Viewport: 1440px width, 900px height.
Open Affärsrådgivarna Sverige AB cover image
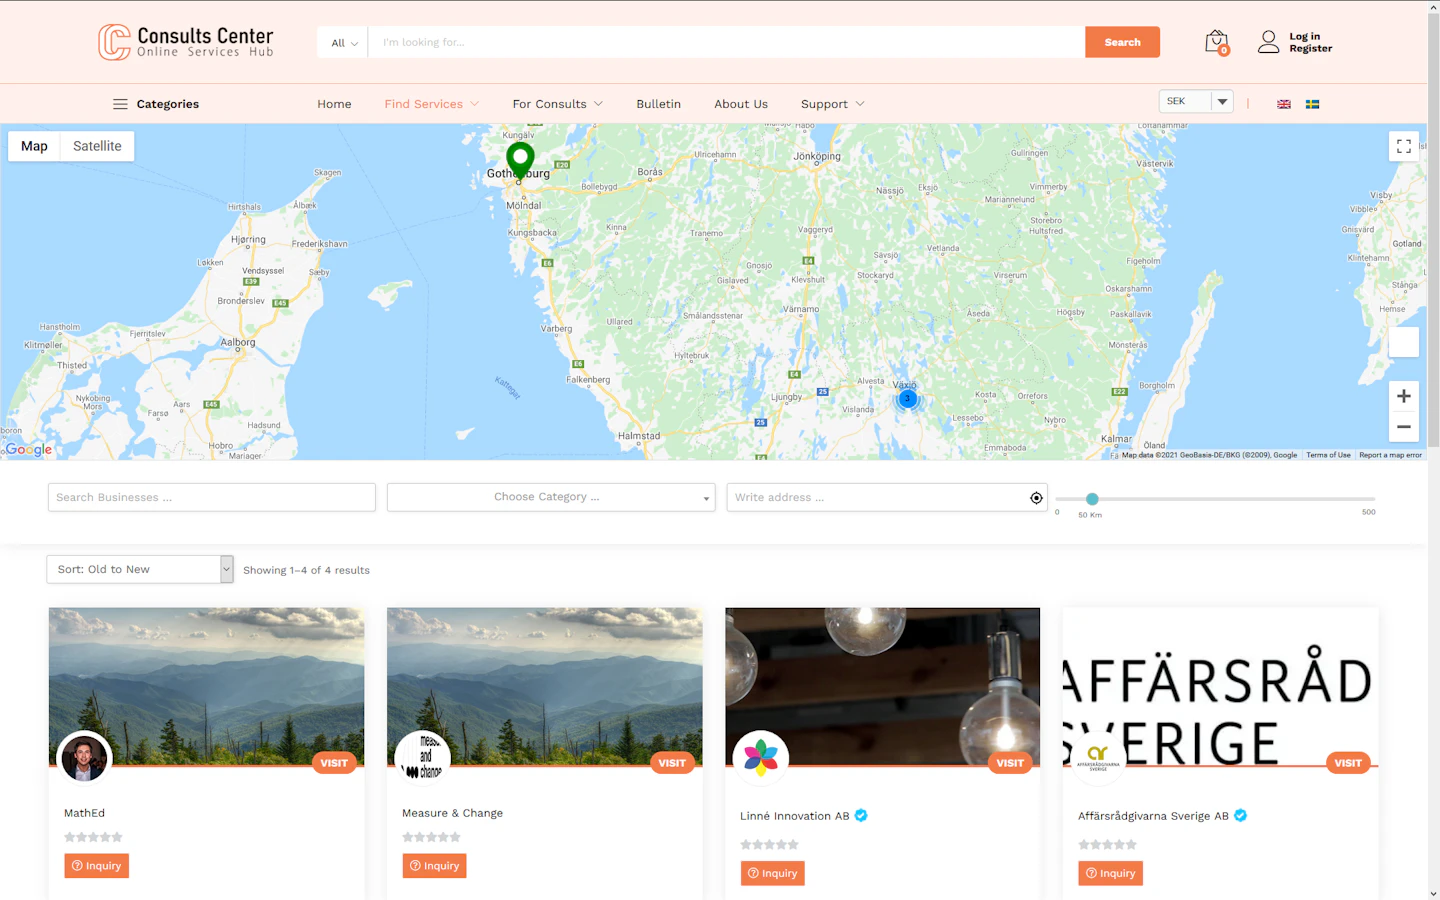click(1220, 686)
